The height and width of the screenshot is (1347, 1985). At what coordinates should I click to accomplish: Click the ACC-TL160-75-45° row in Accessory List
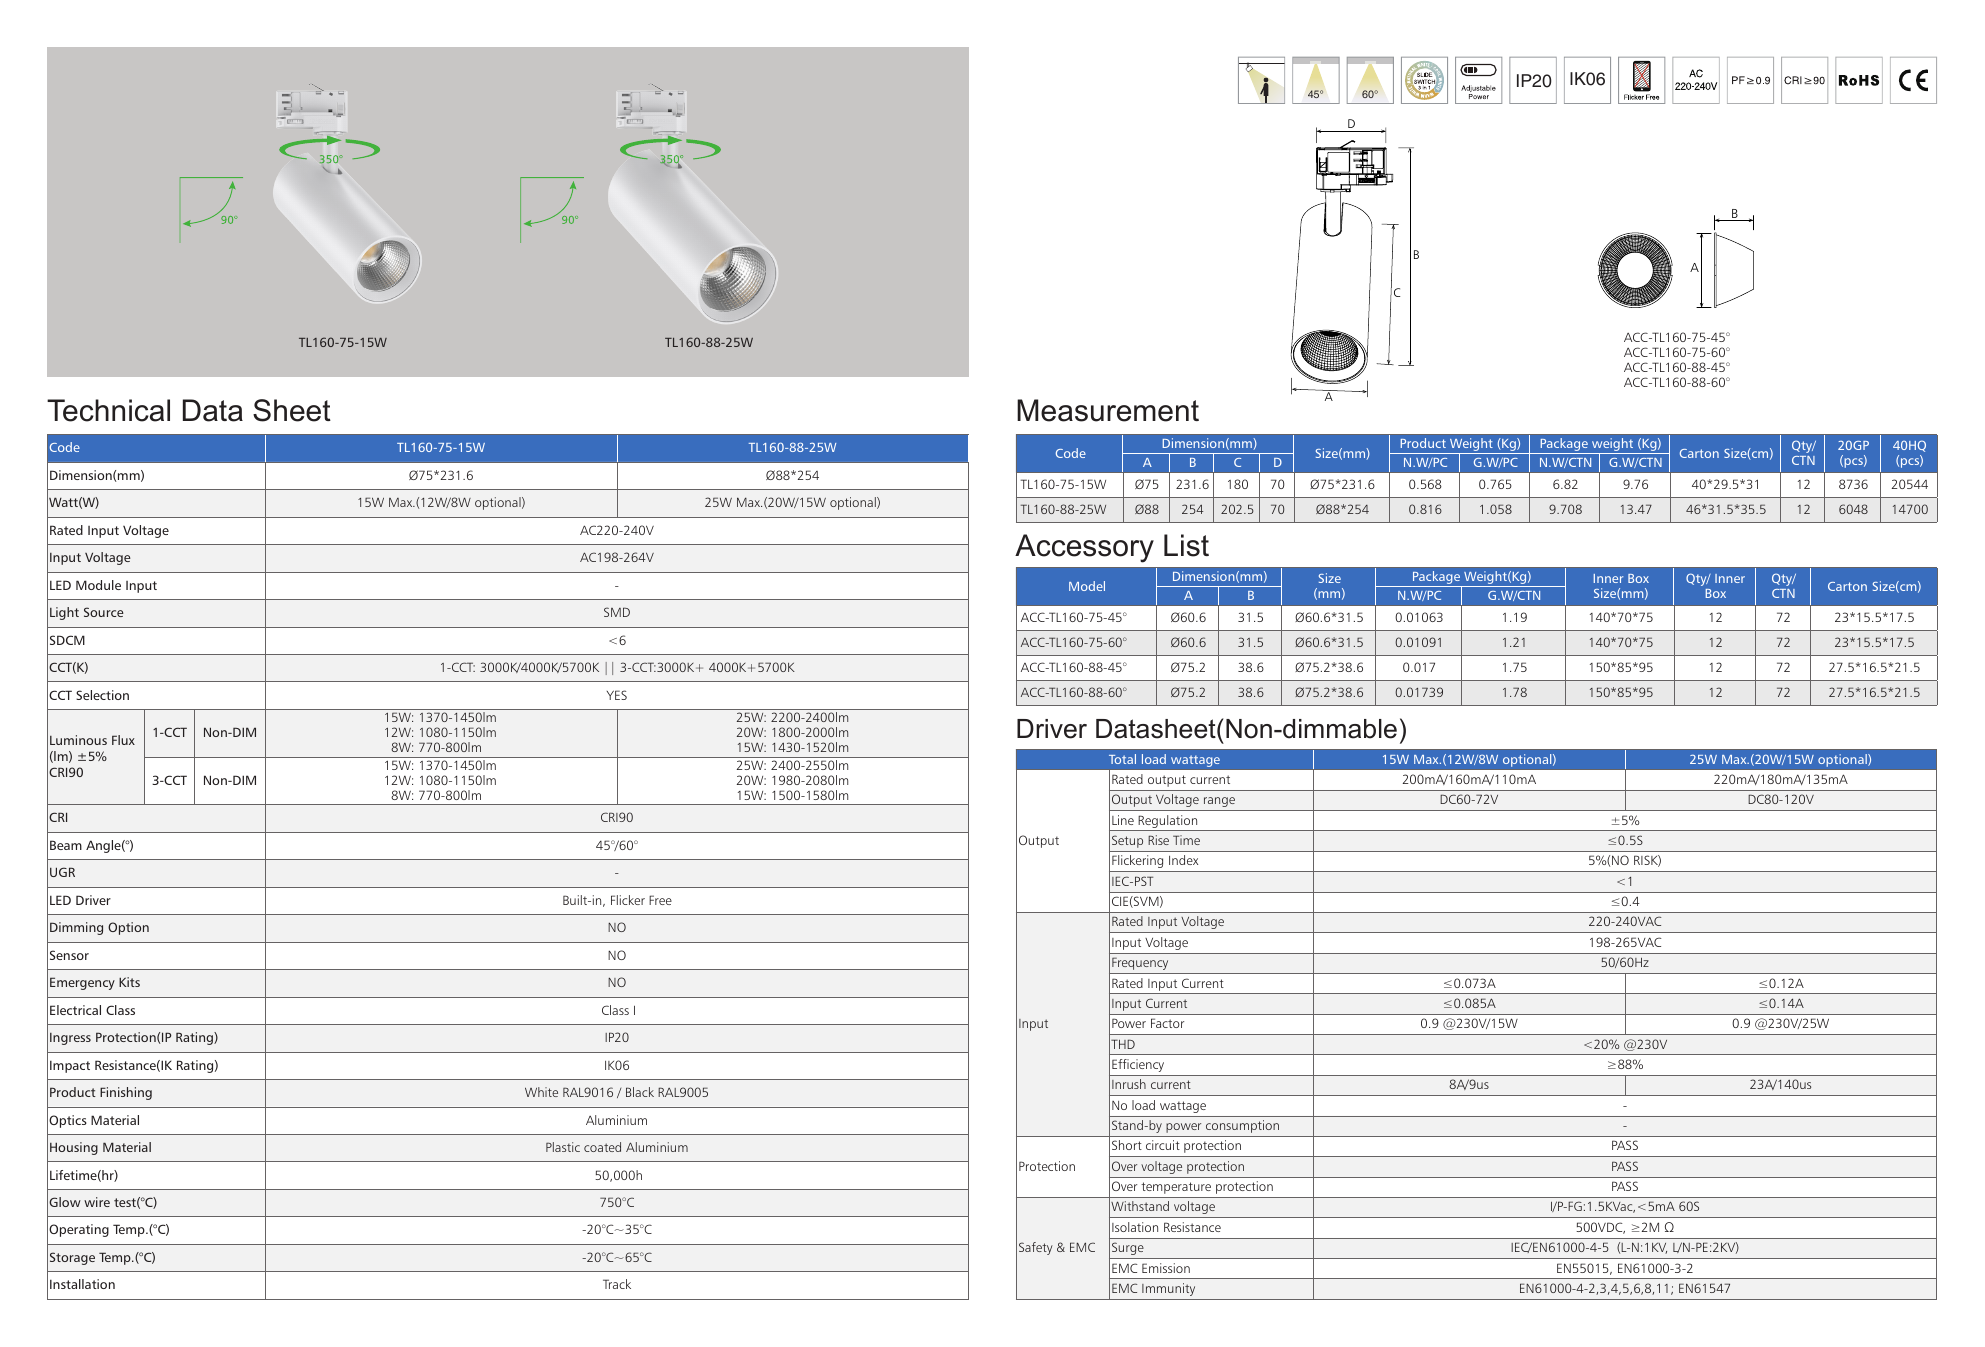pos(1476,618)
